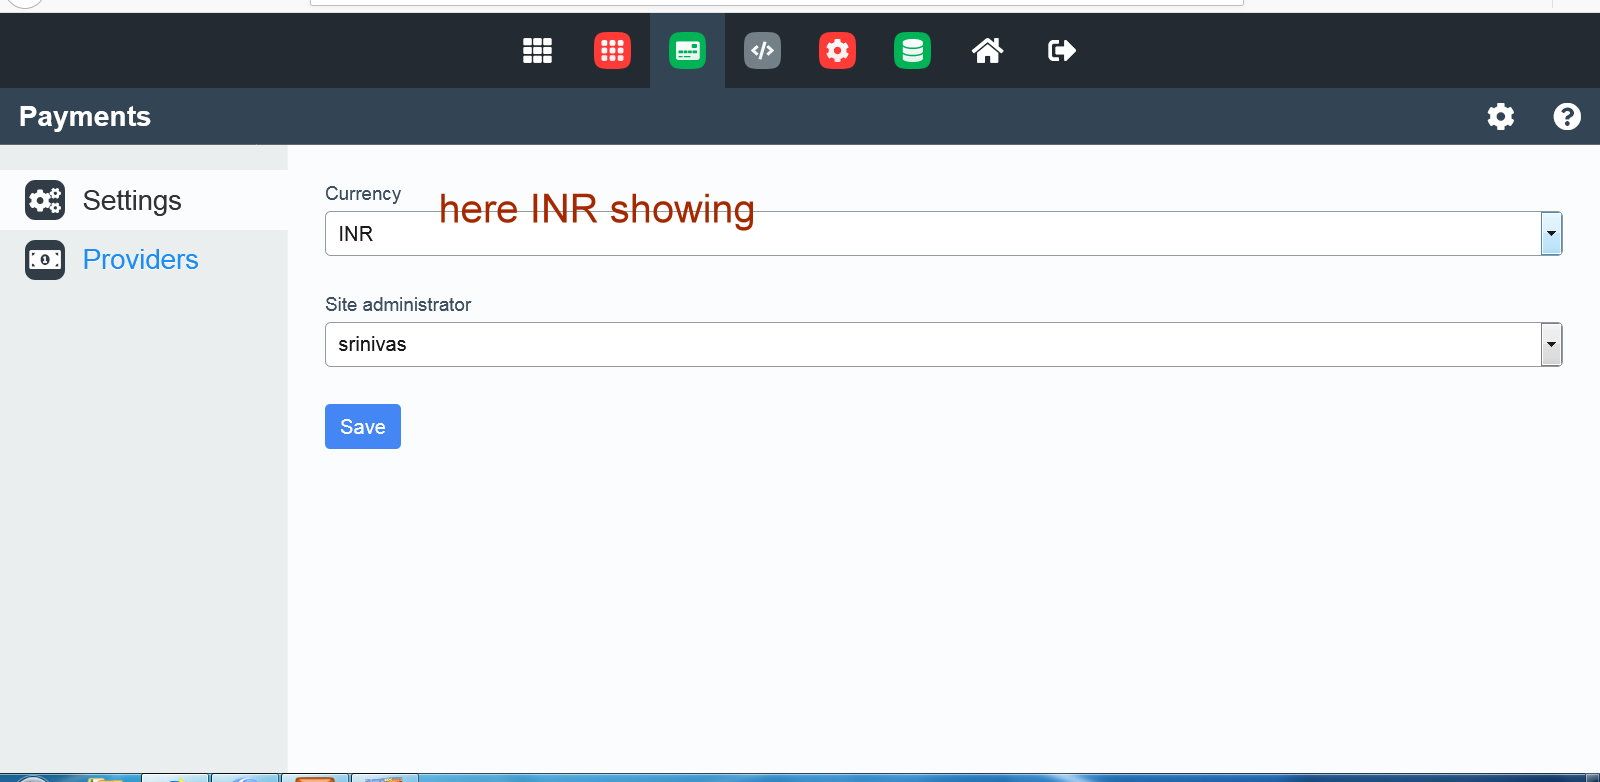
Task: Click the sign-out arrow icon
Action: tap(1061, 51)
